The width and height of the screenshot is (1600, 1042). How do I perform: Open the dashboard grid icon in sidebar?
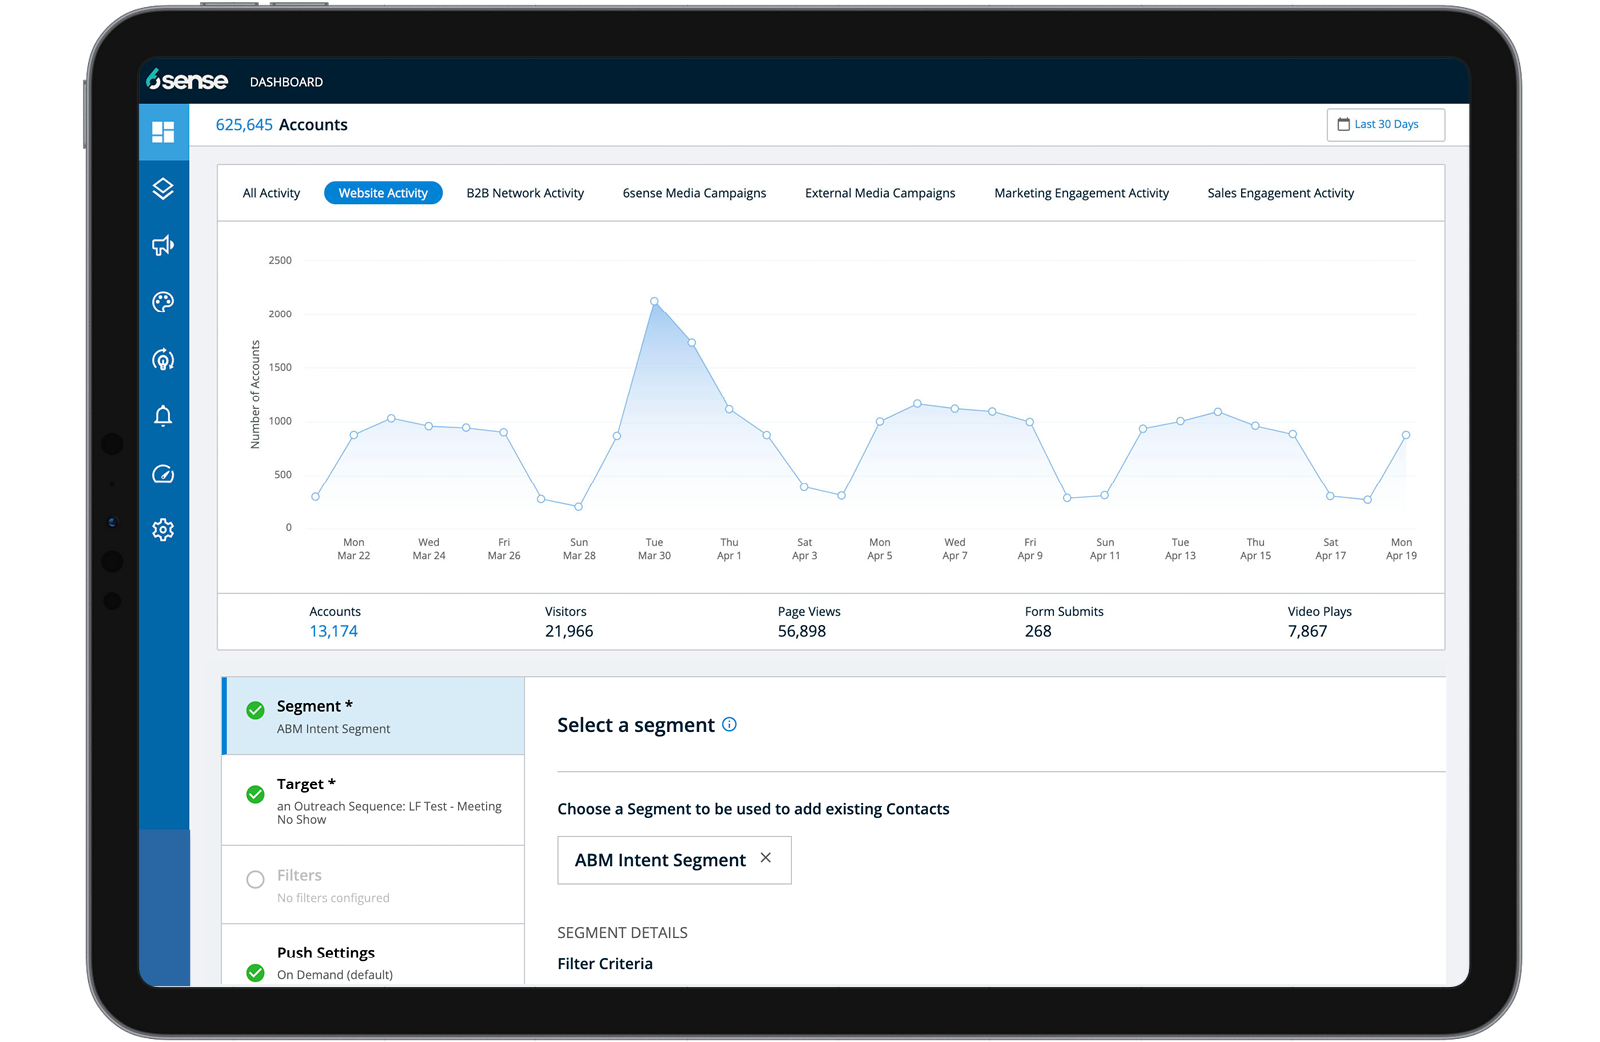coord(163,132)
